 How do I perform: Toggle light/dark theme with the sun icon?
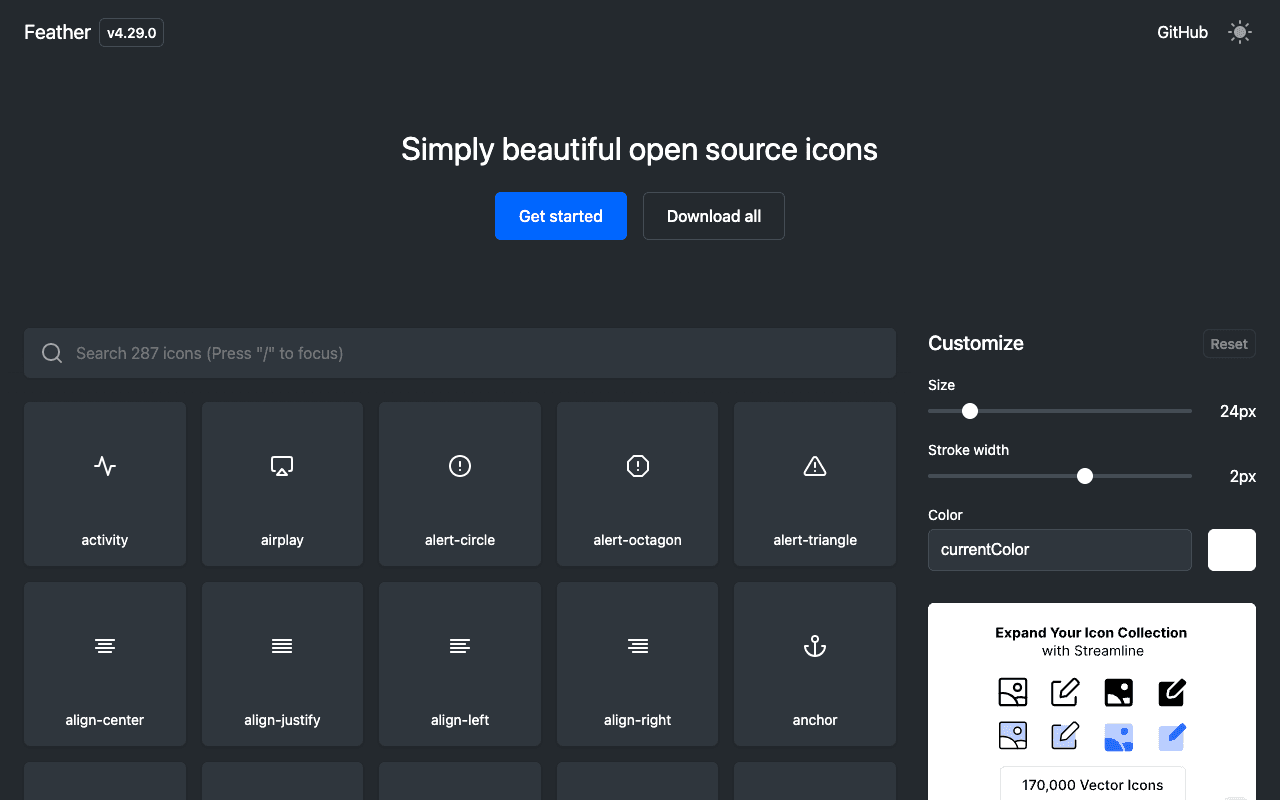click(x=1239, y=32)
